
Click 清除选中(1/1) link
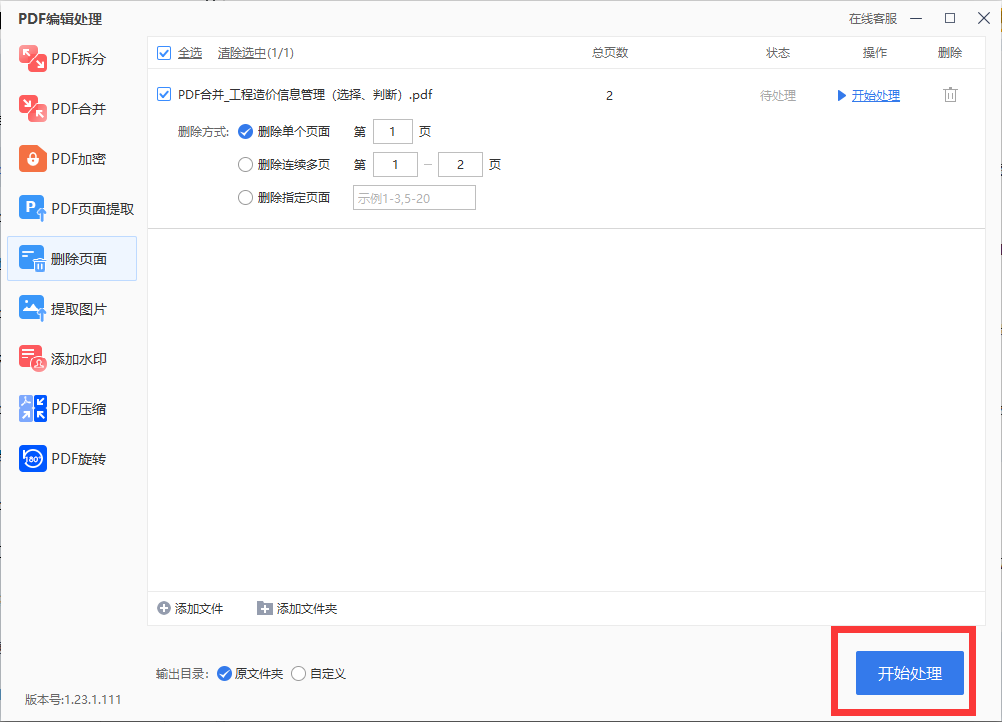pos(256,53)
